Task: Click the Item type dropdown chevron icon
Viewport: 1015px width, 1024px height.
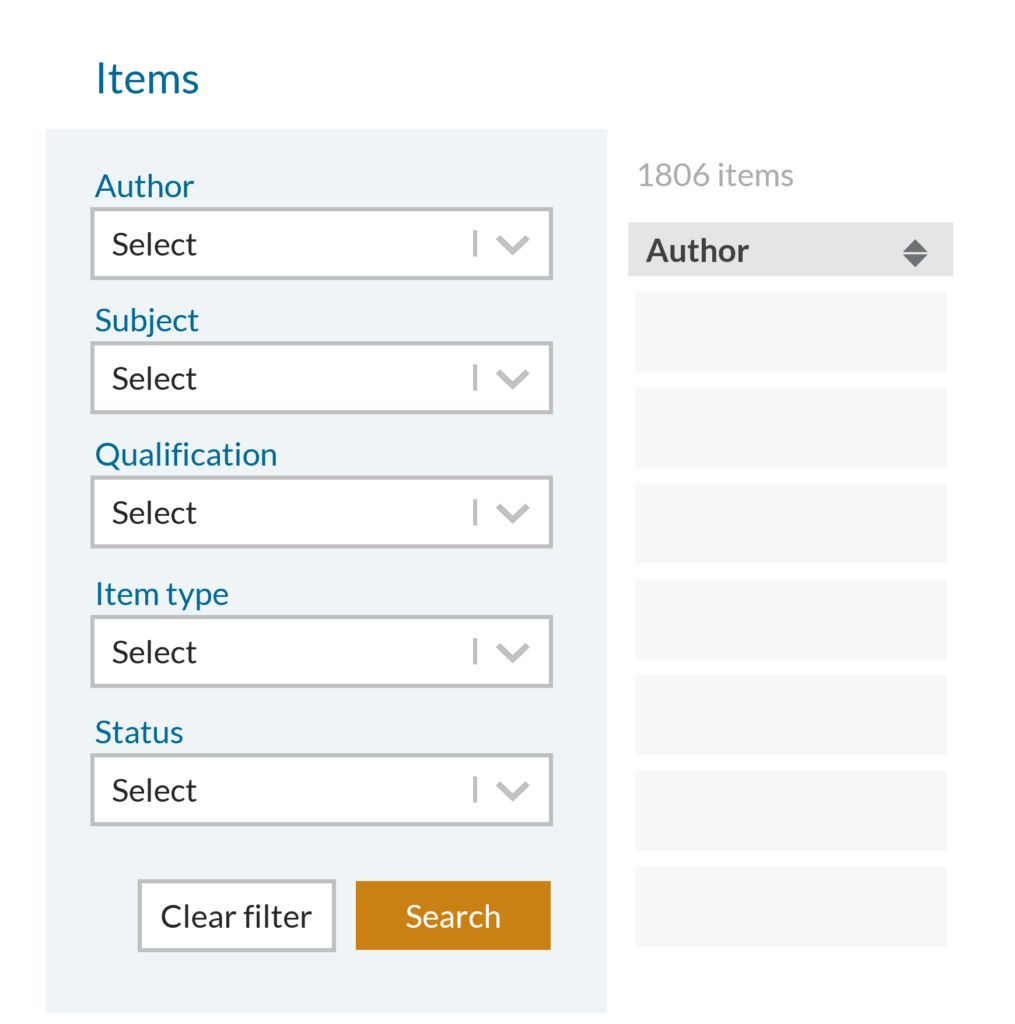Action: tap(513, 651)
